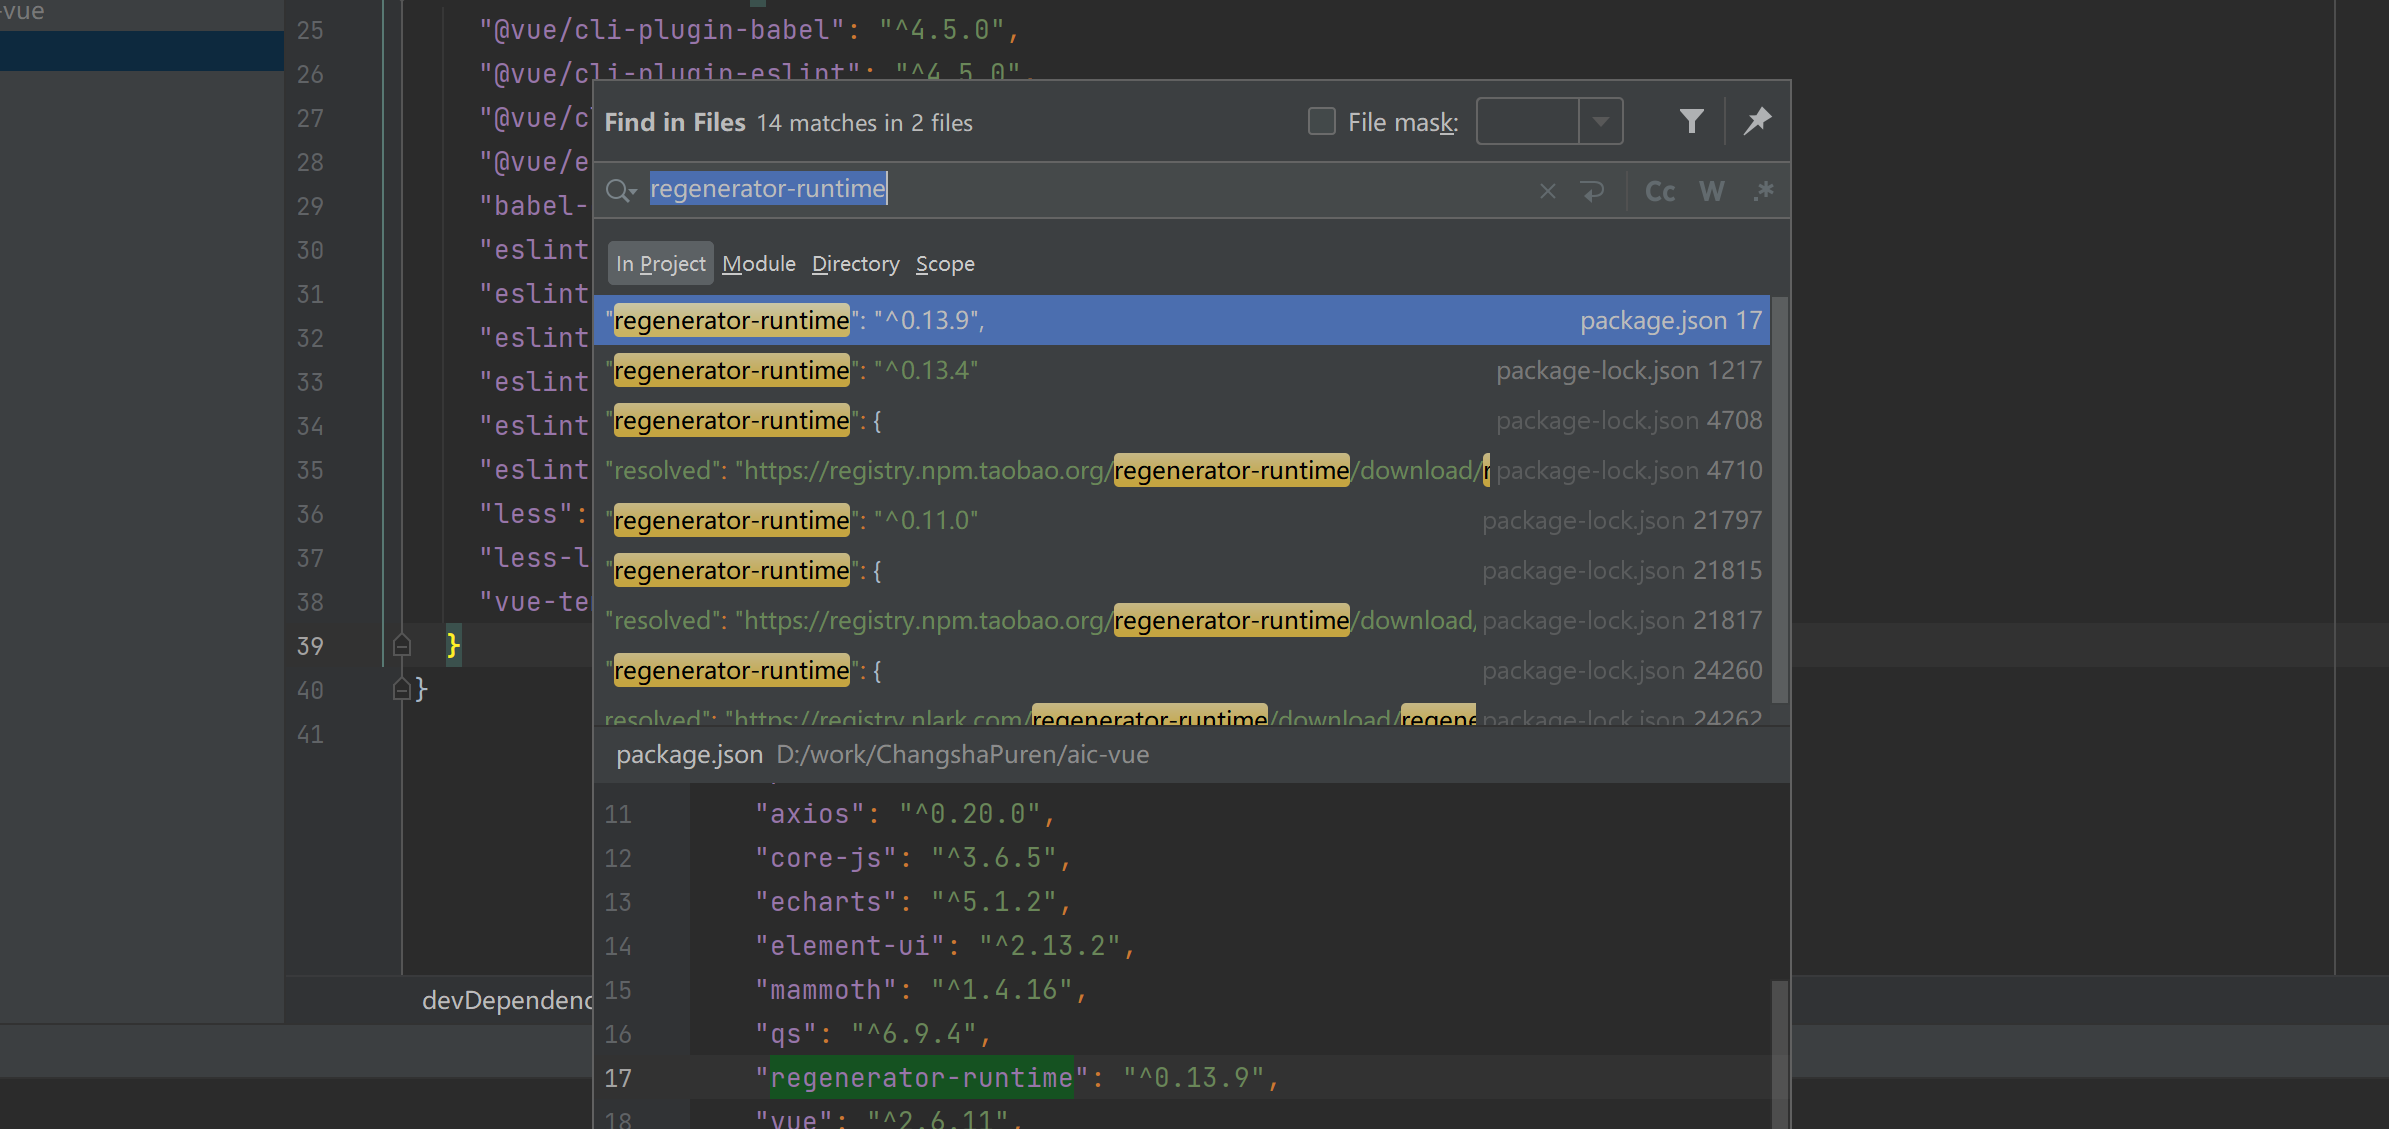2389x1129 pixels.
Task: Select result at package-lock.json 1217
Action: (x=1182, y=370)
